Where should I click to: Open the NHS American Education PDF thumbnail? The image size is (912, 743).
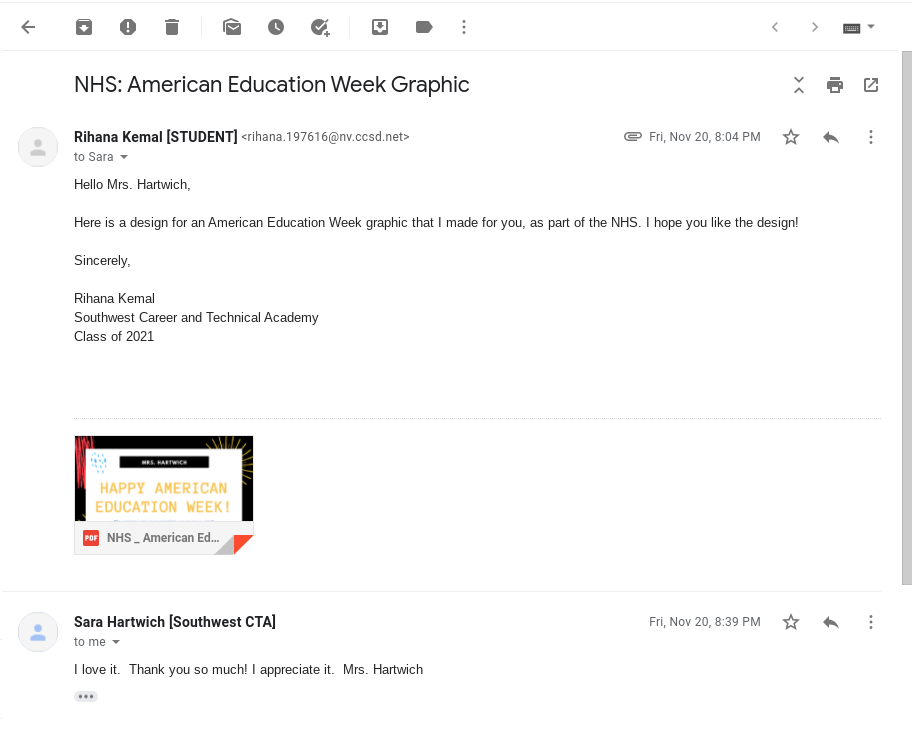click(x=164, y=478)
